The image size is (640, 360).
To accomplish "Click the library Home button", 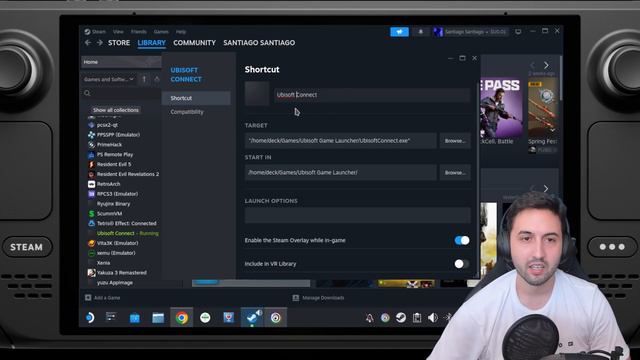I will [121, 62].
